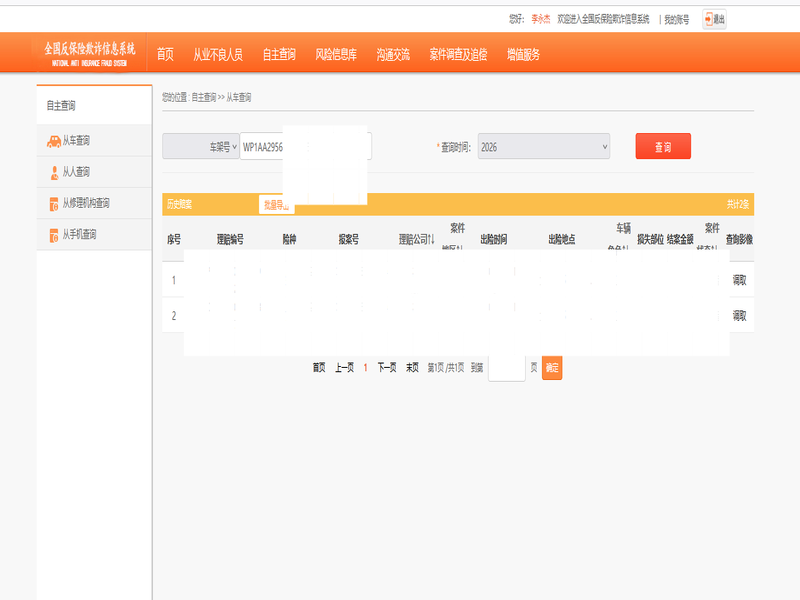This screenshot has width=800, height=600.
Task: Click 理赔编号 column header
Action: tap(230, 239)
